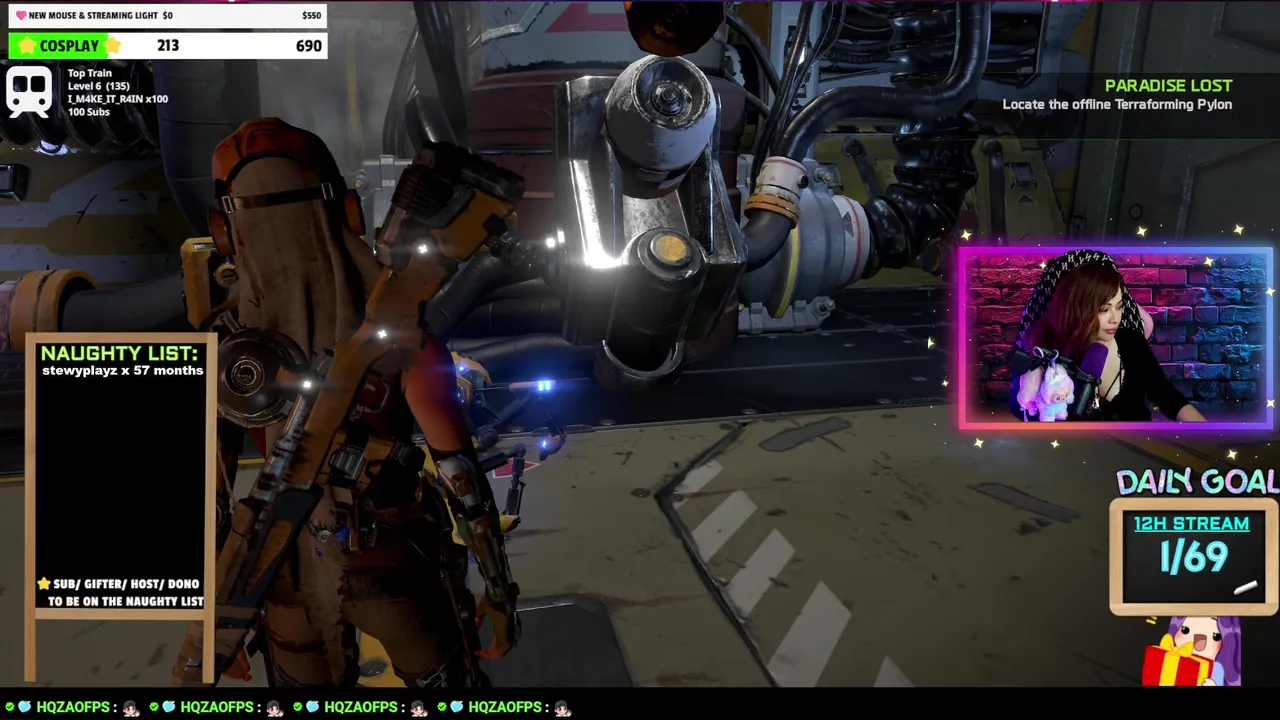Click the Top Train label
The width and height of the screenshot is (1280, 720).
[x=90, y=73]
